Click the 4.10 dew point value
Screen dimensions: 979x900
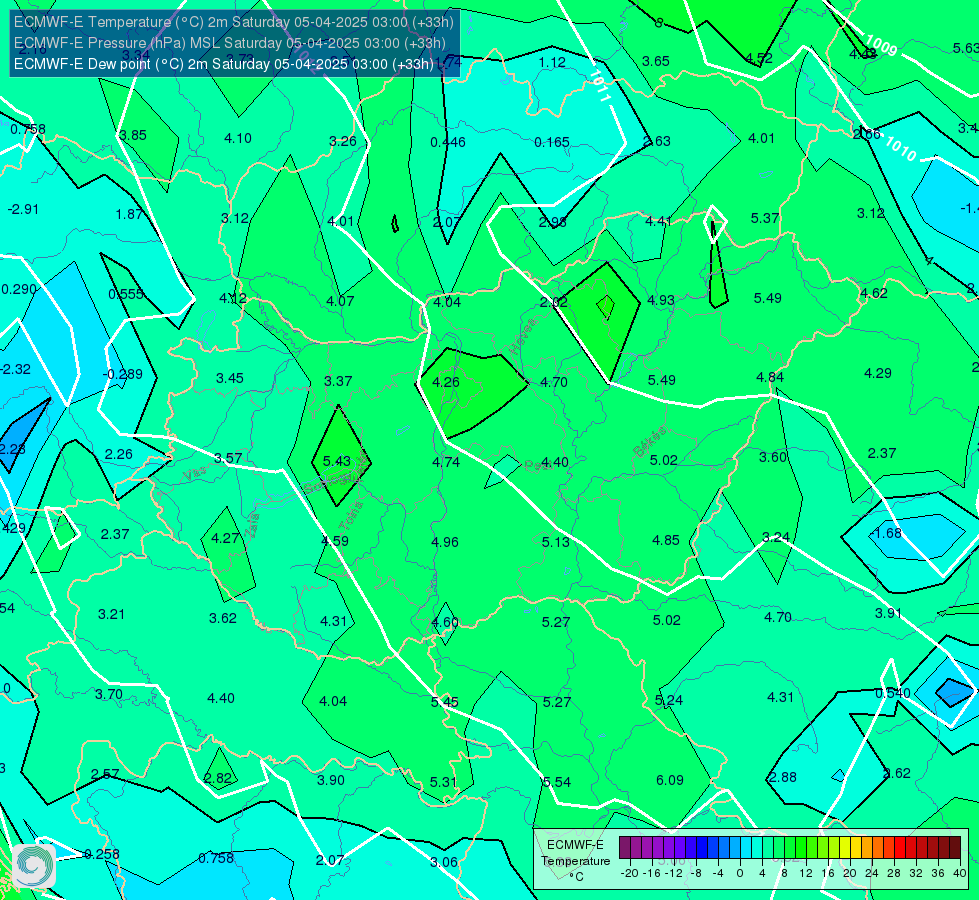(x=238, y=139)
